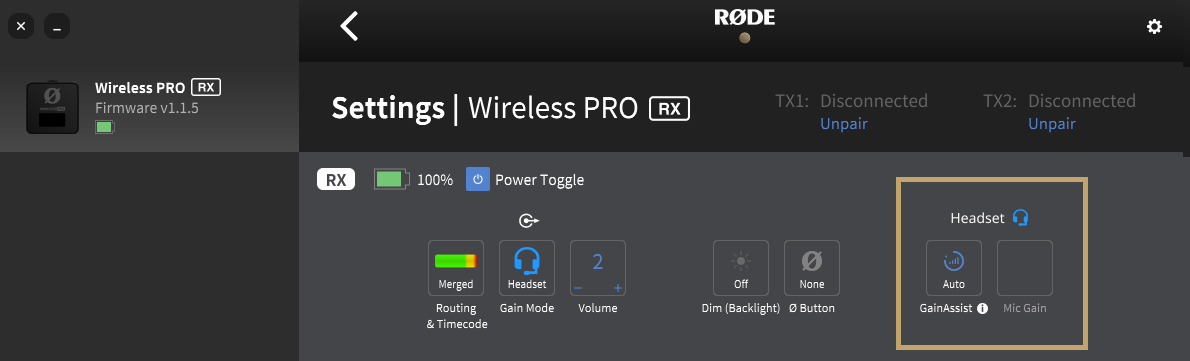Change Gain Mode from Headset
The height and width of the screenshot is (361, 1190).
pyautogui.click(x=527, y=268)
